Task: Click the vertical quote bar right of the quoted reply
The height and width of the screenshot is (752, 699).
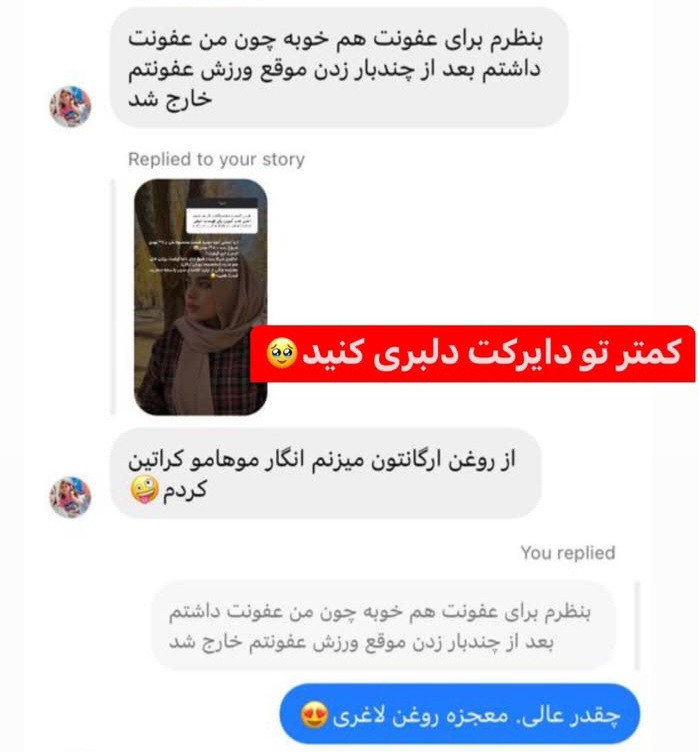Action: pyautogui.click(x=637, y=626)
